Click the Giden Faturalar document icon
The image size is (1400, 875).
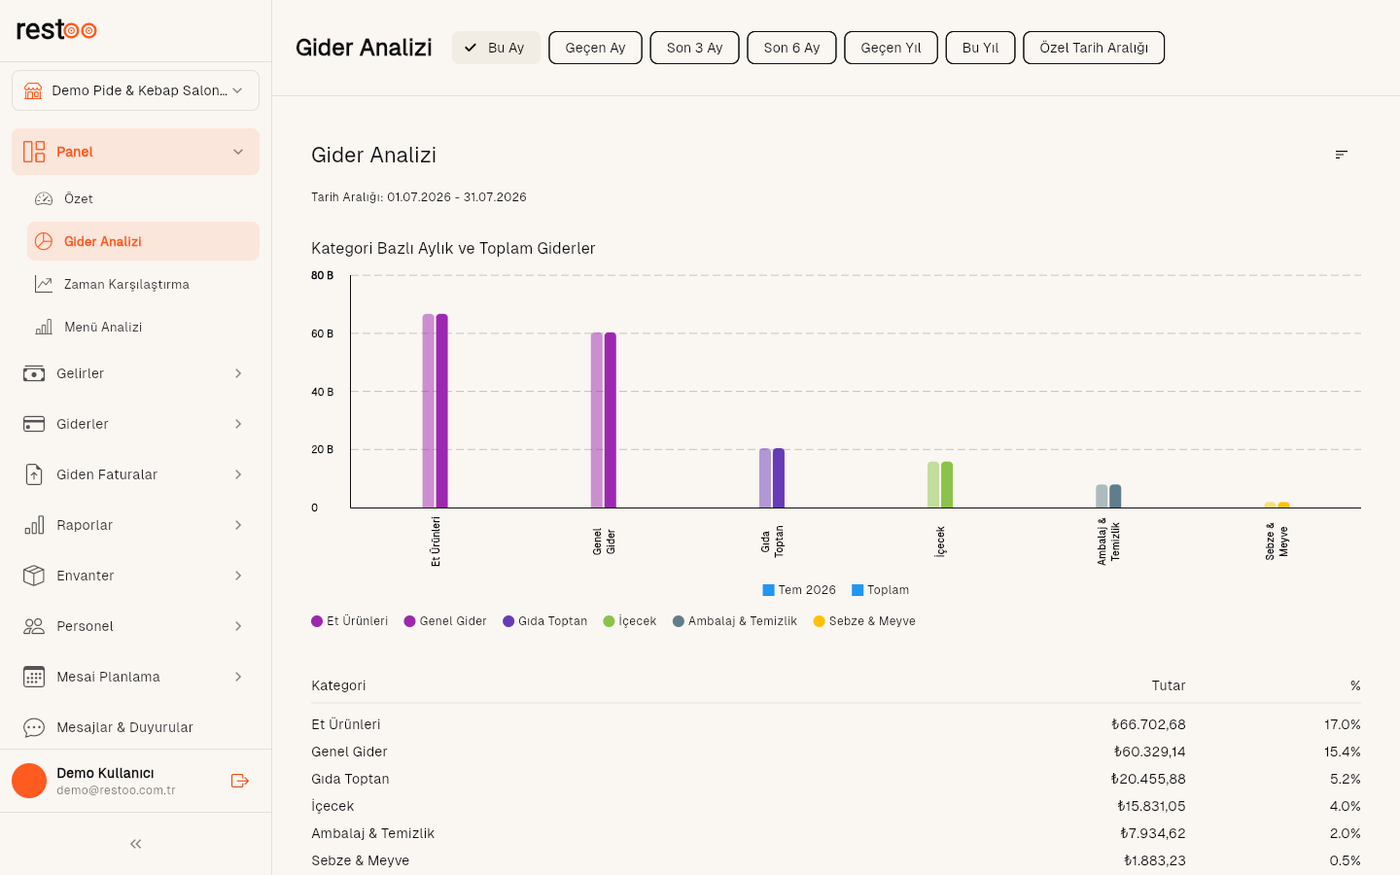click(34, 475)
